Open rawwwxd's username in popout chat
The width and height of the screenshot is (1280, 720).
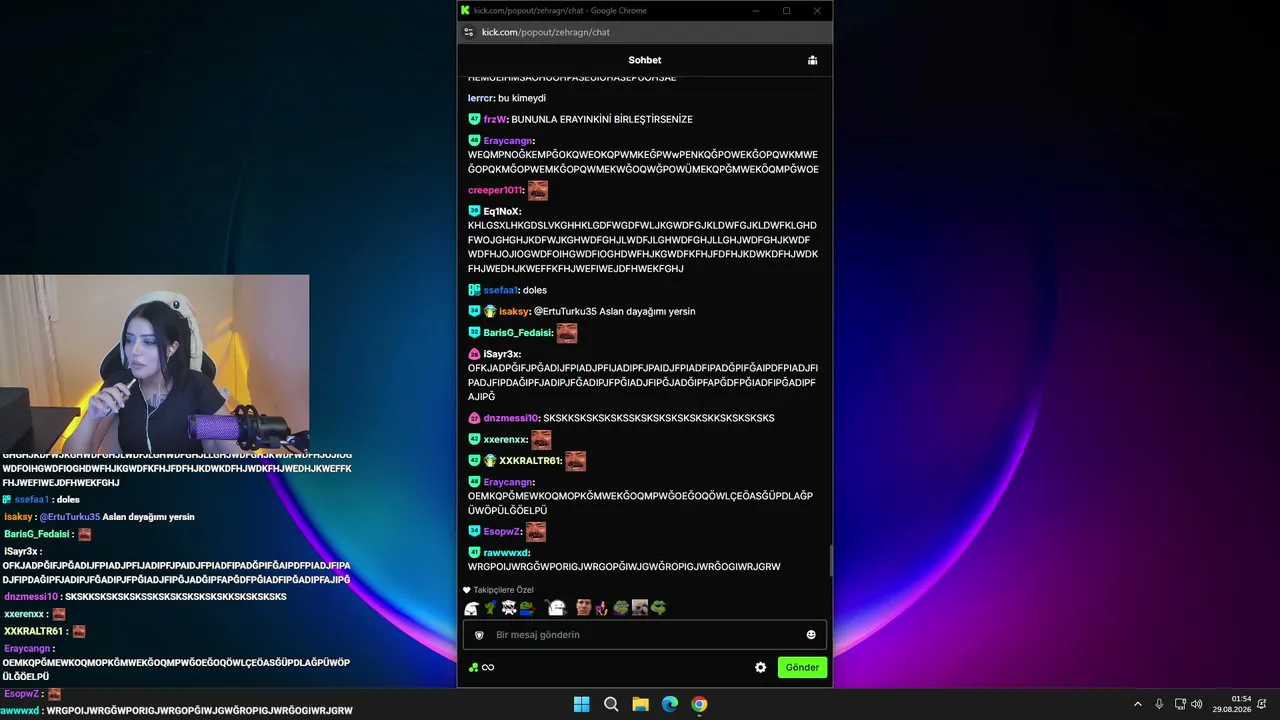coord(506,553)
